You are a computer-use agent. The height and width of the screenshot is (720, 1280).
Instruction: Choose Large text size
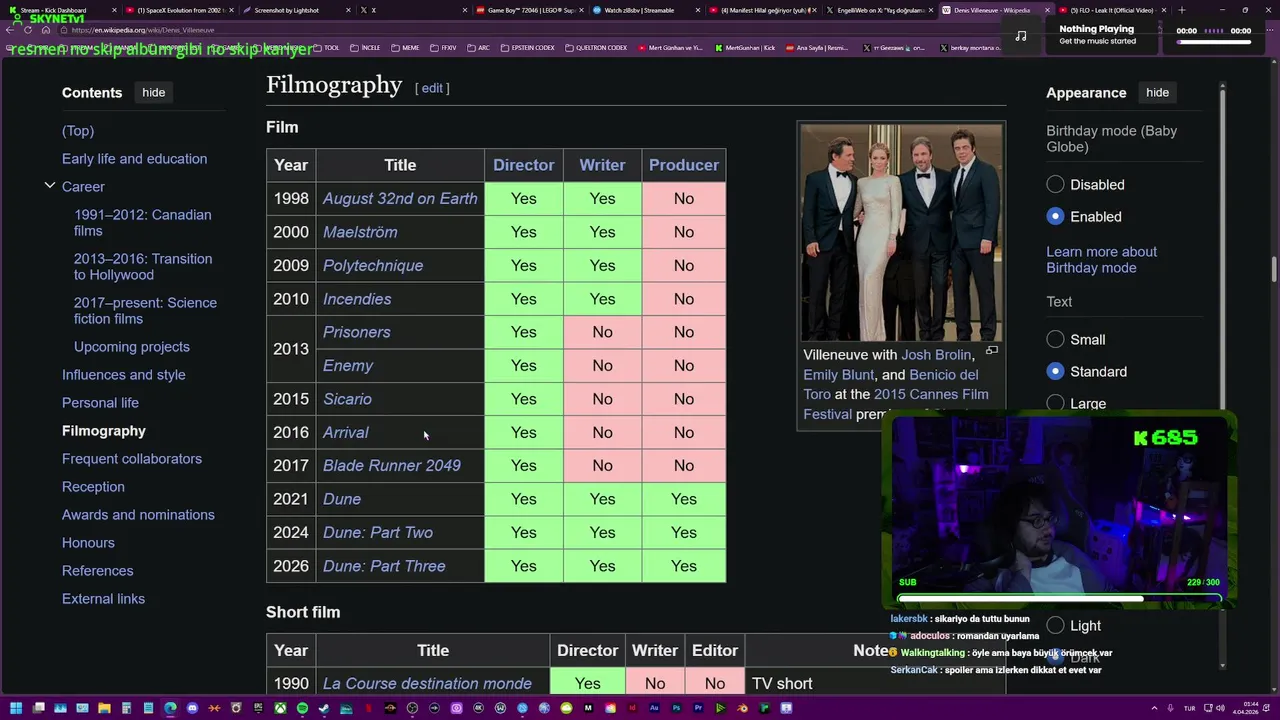(1055, 403)
